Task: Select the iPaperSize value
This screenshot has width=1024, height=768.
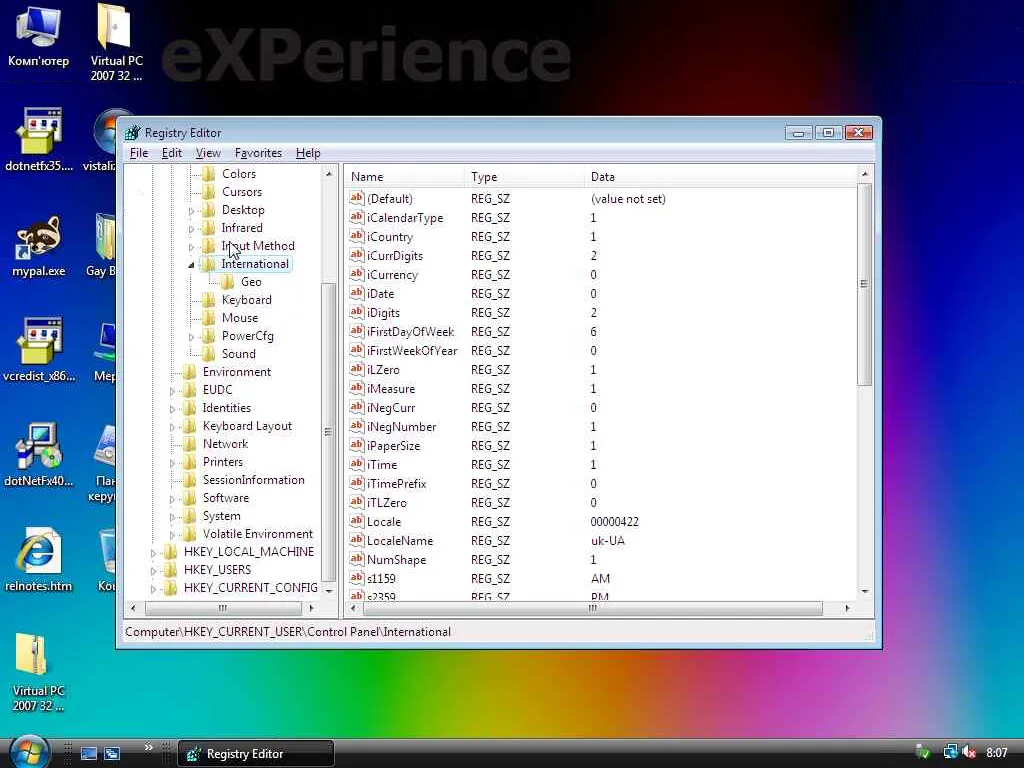Action: coord(393,445)
